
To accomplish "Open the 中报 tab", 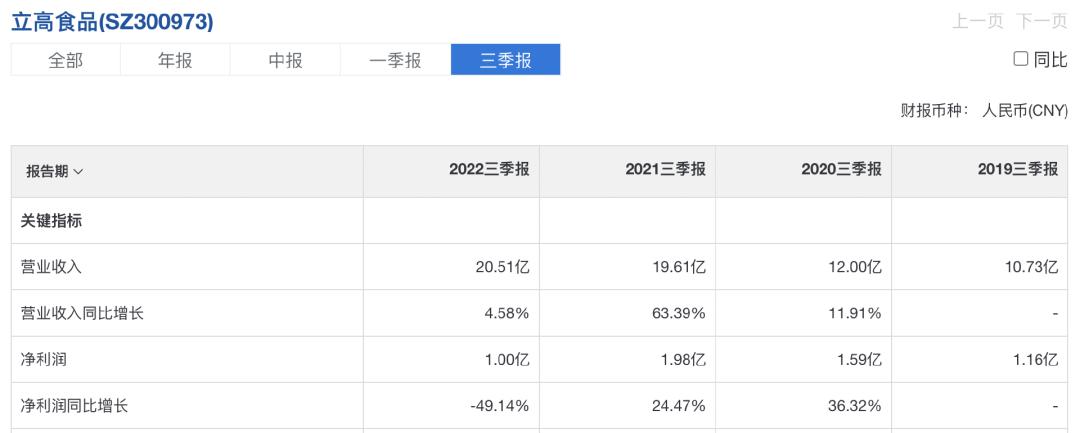I will click(285, 60).
